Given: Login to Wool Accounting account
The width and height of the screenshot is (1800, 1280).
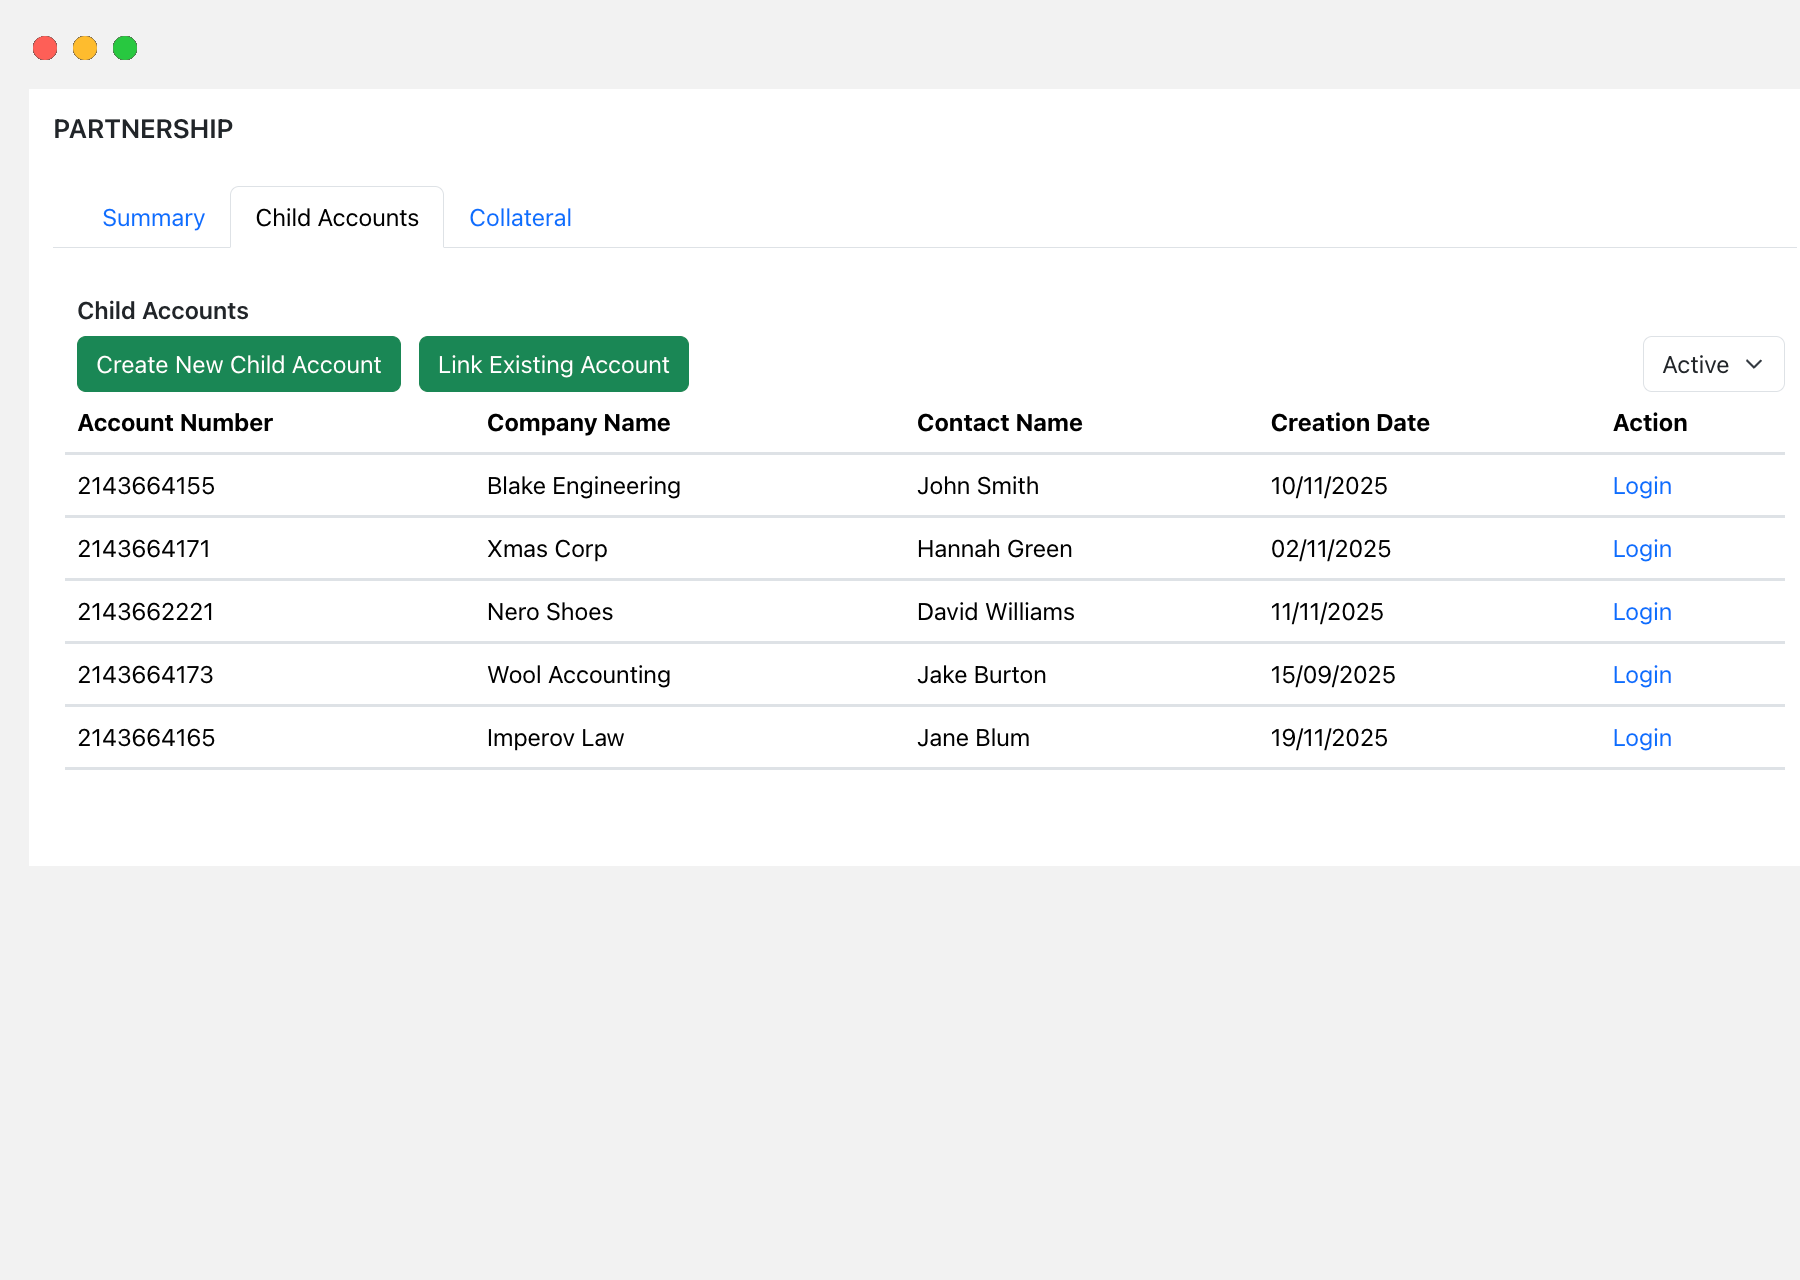Looking at the screenshot, I should (1642, 675).
